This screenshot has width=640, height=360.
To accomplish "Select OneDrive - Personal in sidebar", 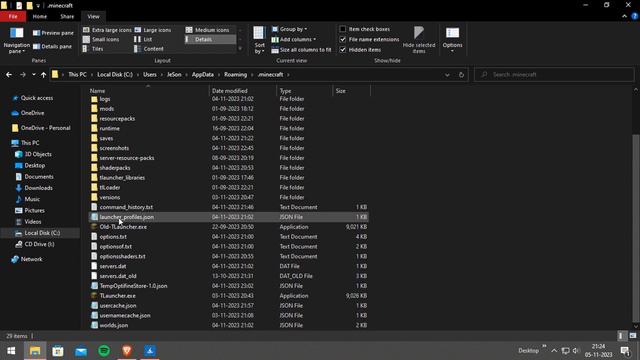I will [45, 128].
